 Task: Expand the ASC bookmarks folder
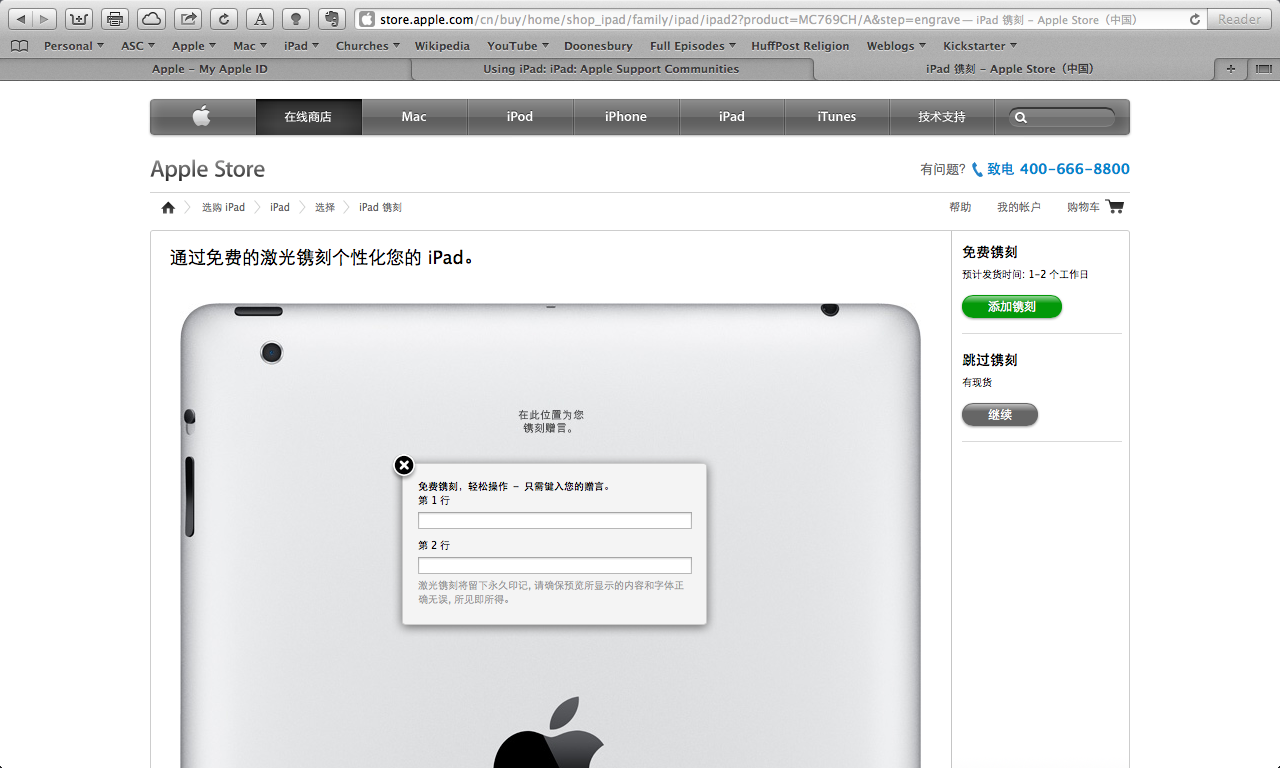tap(138, 46)
